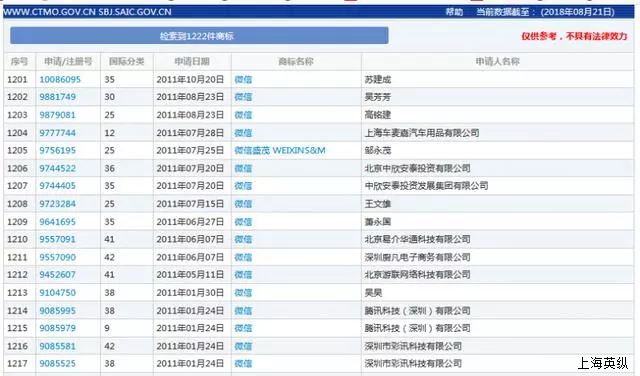Select applicant 北京易介华通科技有限公司

click(x=417, y=240)
